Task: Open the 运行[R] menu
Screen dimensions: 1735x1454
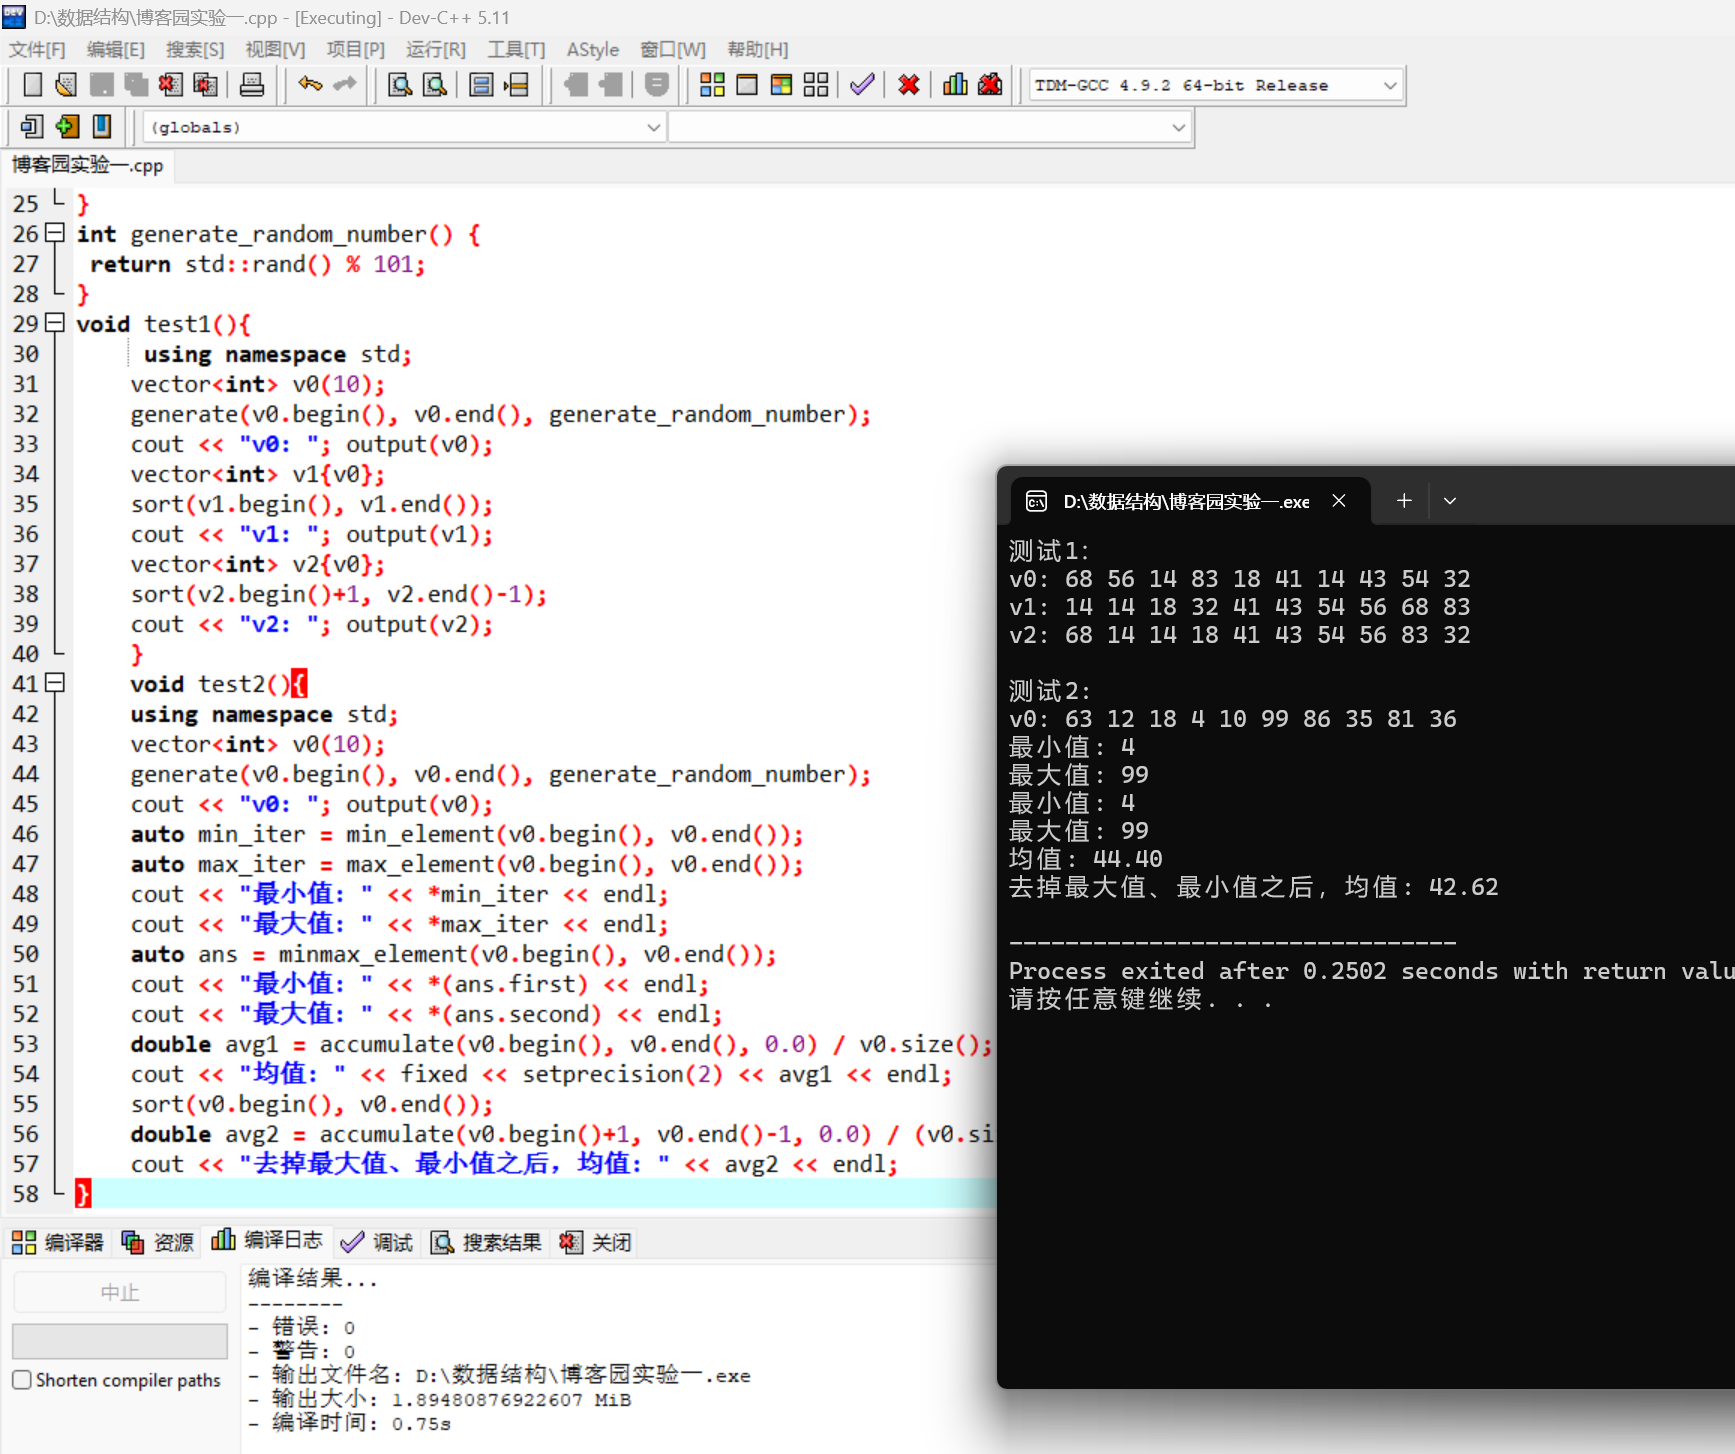Action: 436,50
